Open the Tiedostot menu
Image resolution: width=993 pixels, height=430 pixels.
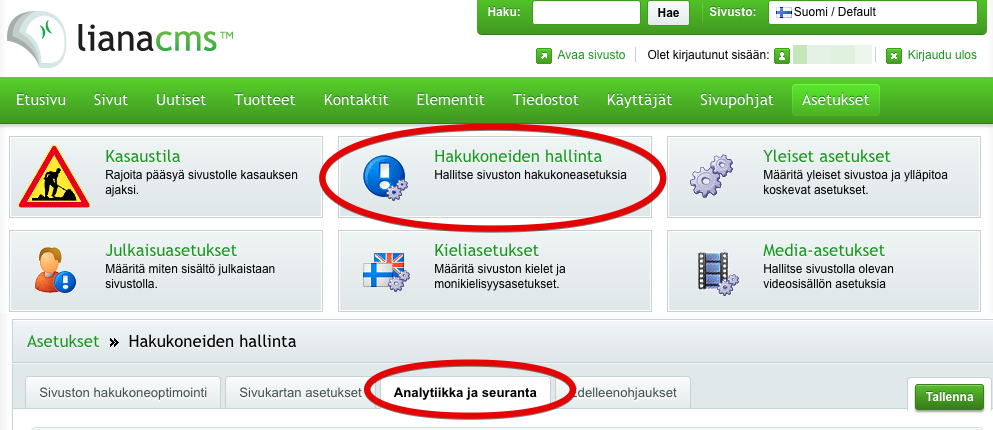(x=545, y=100)
